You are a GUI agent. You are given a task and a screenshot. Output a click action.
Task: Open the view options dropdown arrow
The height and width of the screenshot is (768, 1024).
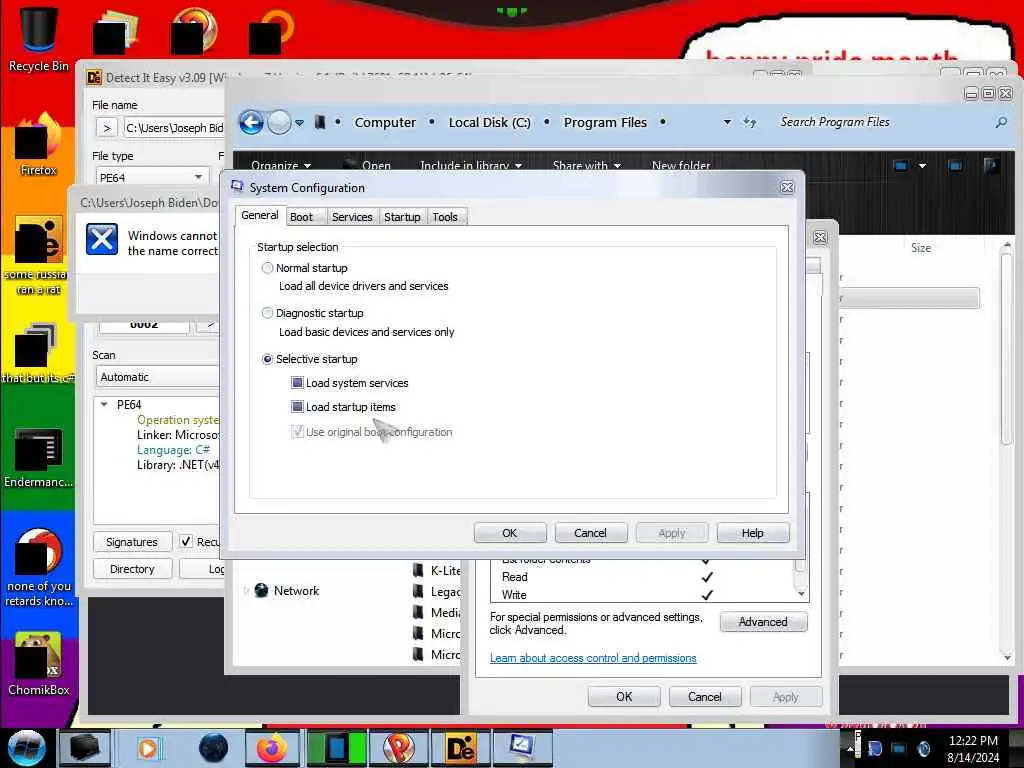click(x=922, y=166)
